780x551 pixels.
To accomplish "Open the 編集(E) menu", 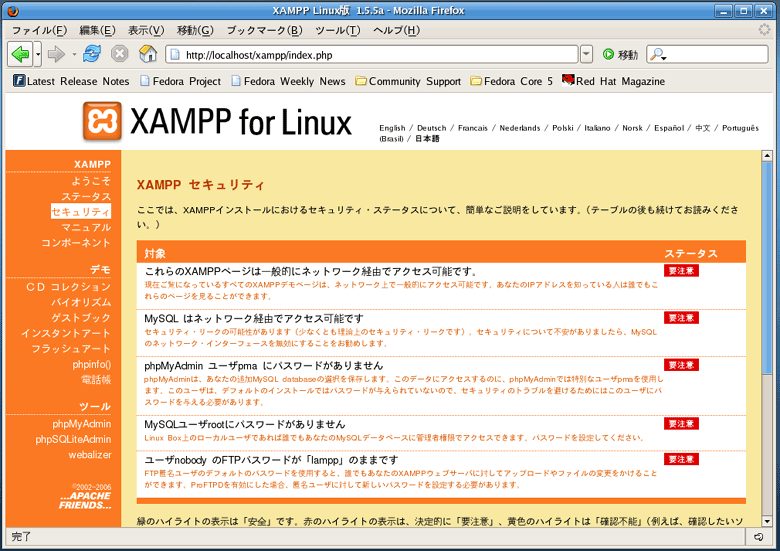I will point(97,30).
